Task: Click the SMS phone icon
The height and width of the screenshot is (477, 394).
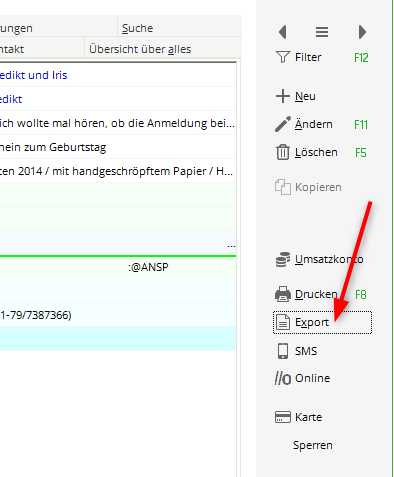Action: 283,351
